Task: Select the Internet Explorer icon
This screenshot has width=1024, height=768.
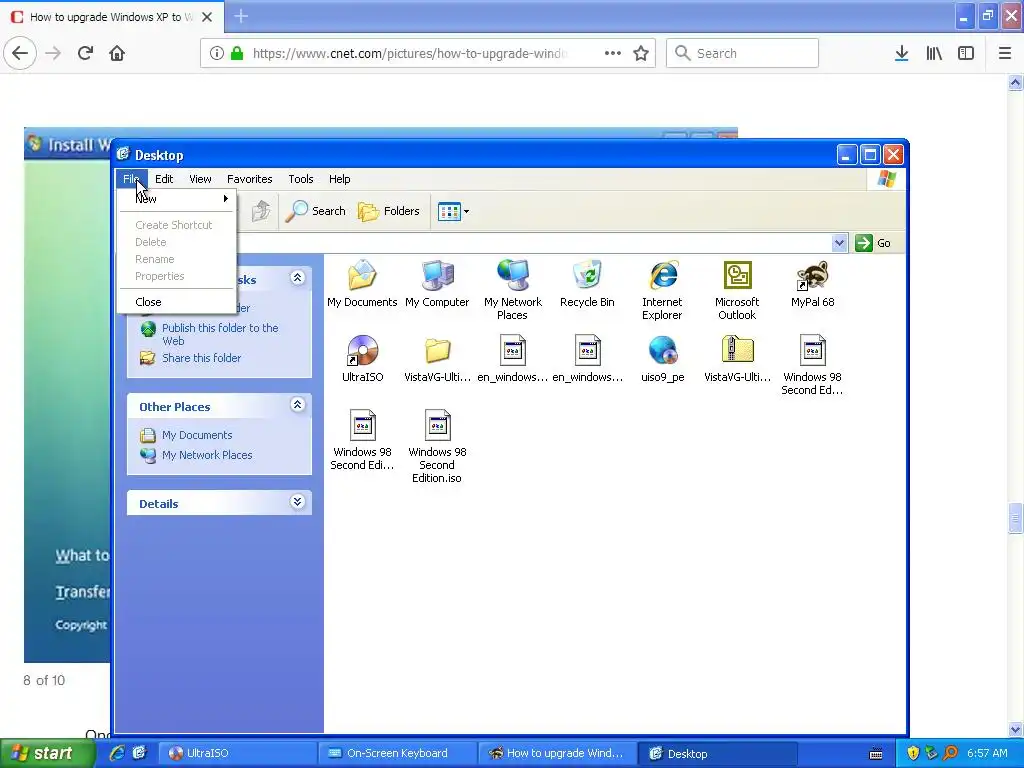Action: (x=662, y=289)
